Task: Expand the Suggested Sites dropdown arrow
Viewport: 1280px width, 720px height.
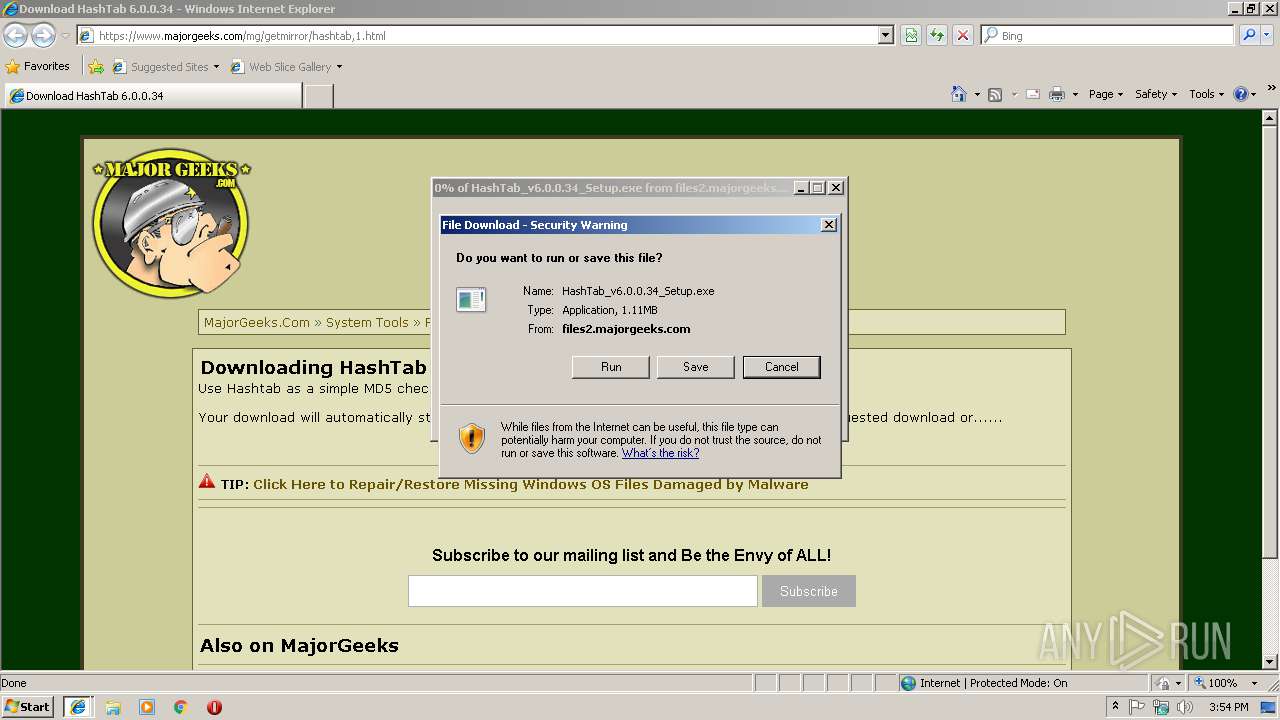Action: [216, 67]
